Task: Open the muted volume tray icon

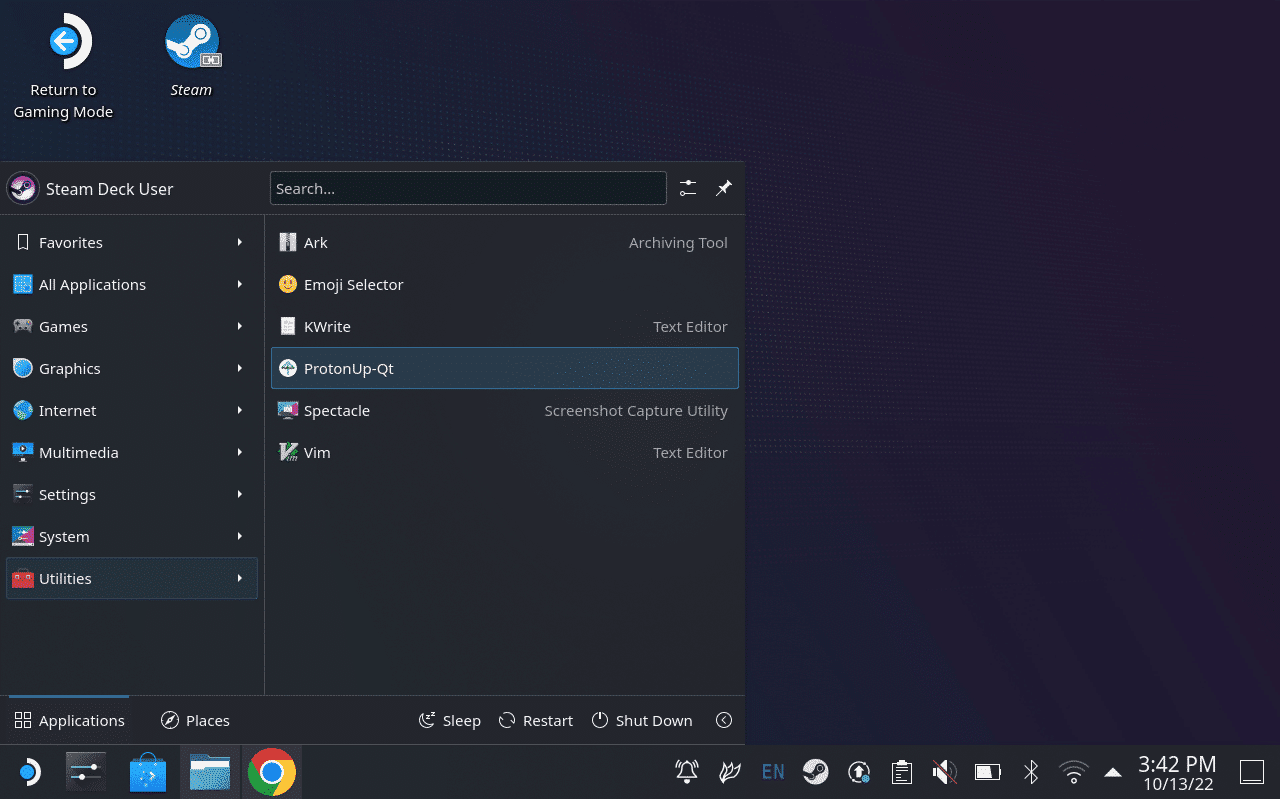Action: [945, 772]
